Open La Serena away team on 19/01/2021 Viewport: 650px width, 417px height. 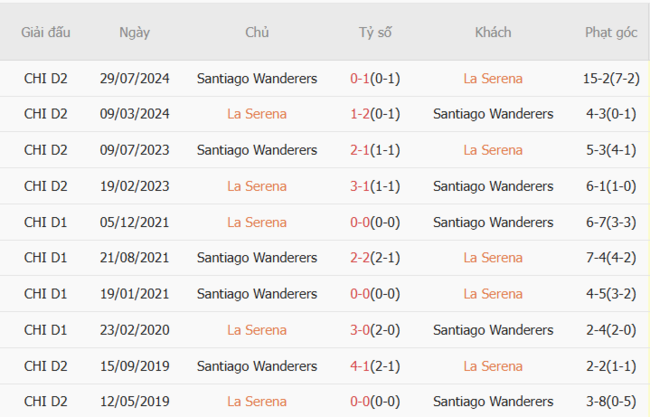(x=493, y=294)
